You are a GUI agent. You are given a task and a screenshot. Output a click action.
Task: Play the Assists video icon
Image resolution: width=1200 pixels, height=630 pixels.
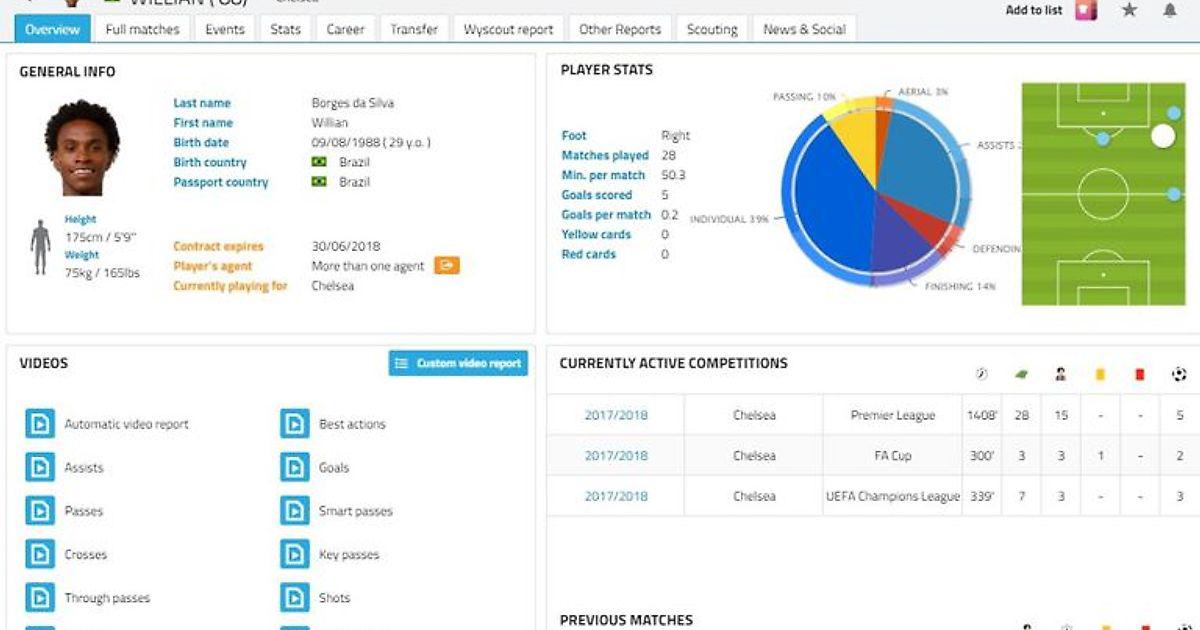tap(40, 468)
